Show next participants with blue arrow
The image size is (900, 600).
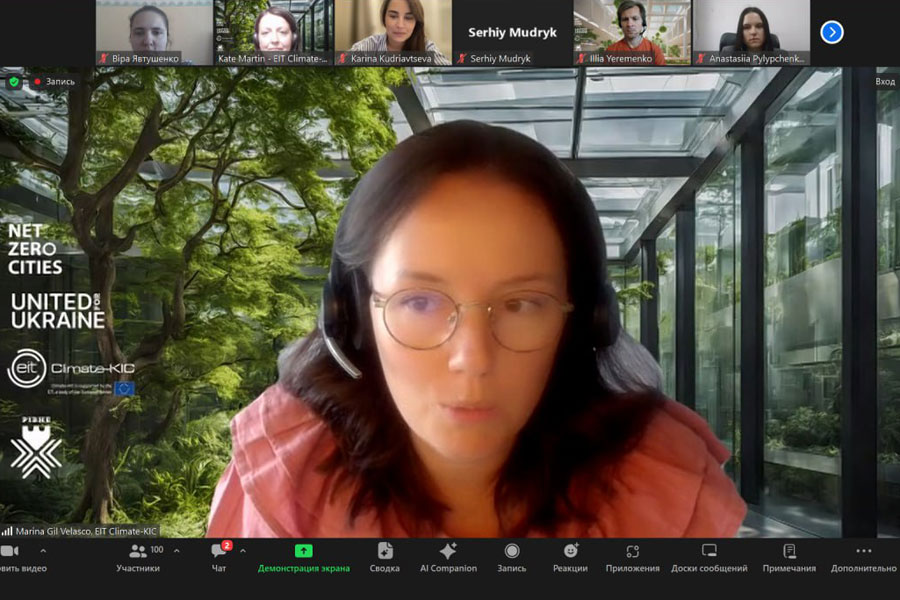point(832,32)
